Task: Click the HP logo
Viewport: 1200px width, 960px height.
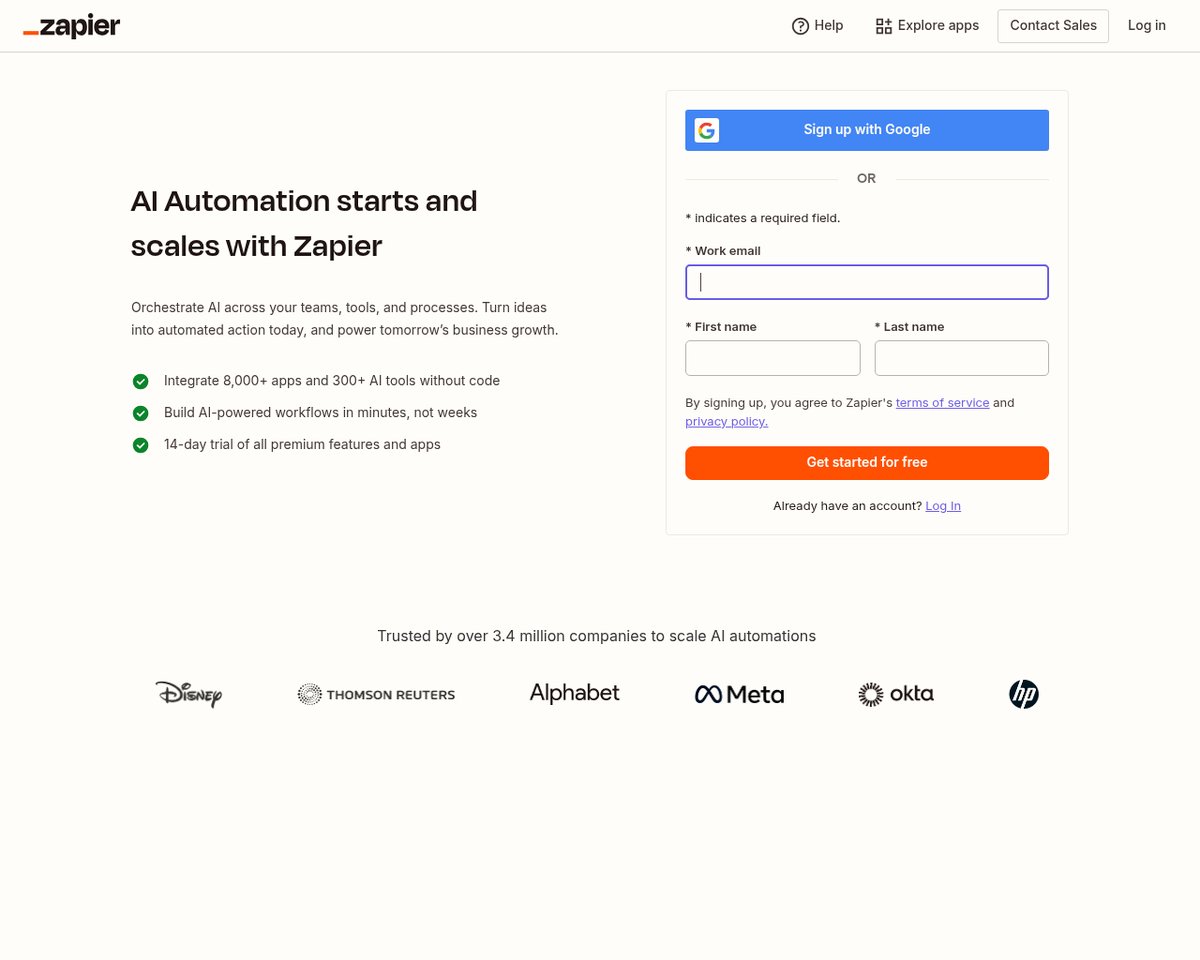Action: tap(1024, 694)
